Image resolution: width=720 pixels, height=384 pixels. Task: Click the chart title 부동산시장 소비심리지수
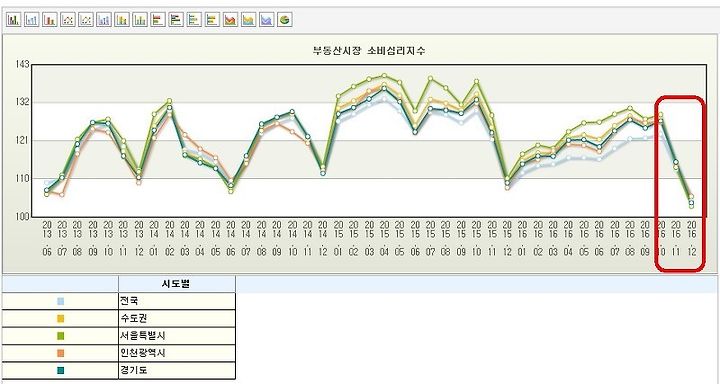coord(369,51)
